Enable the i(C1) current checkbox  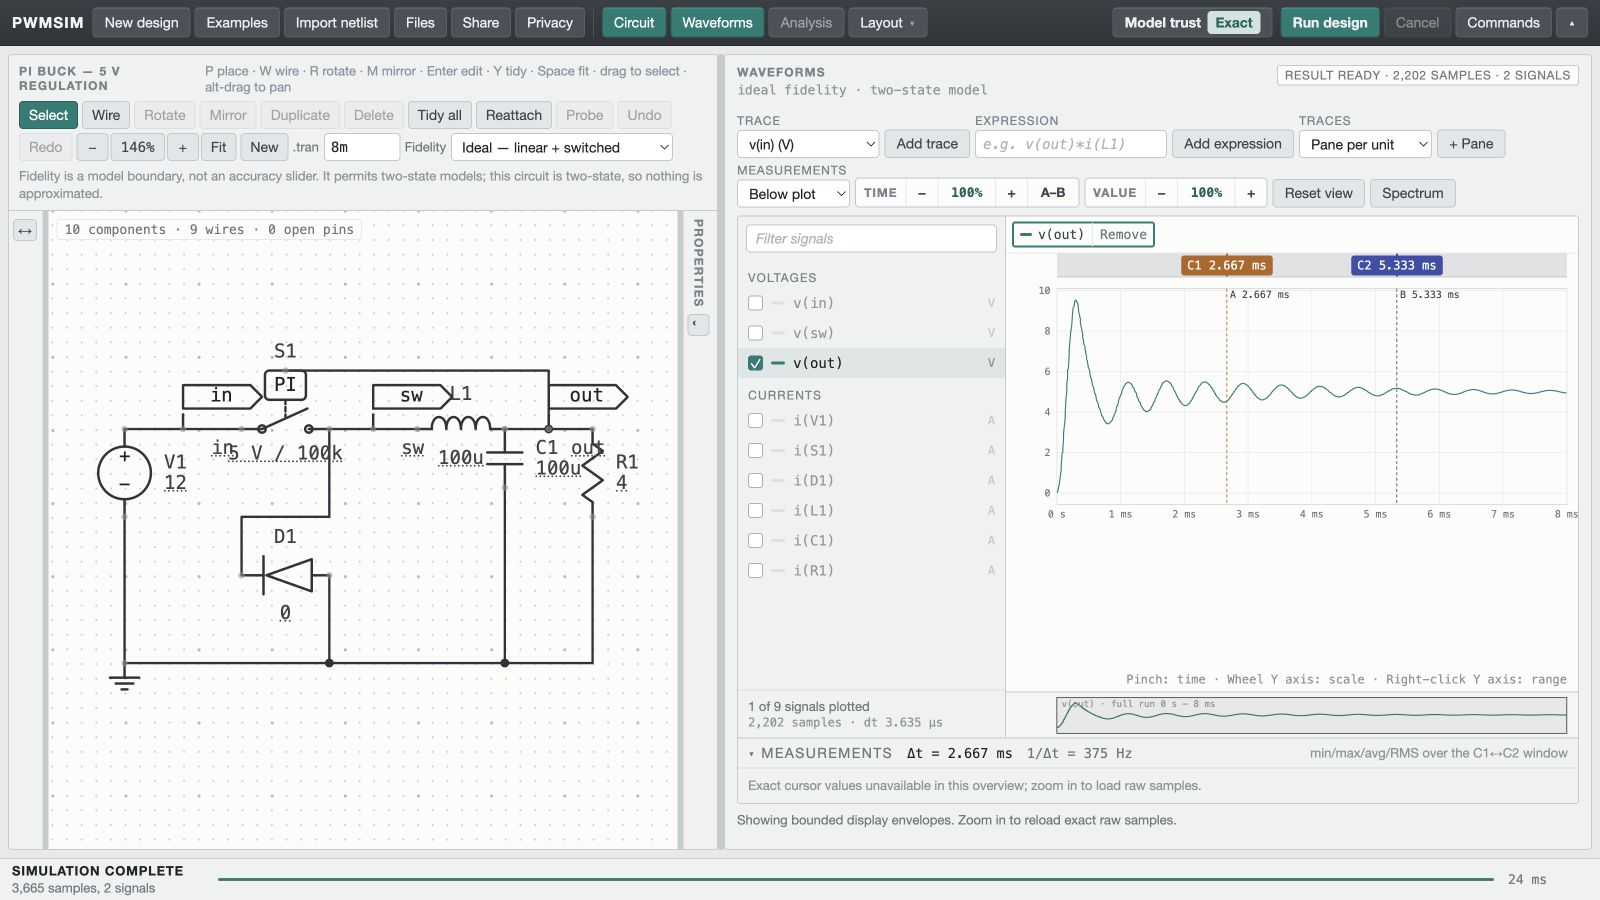pos(755,541)
